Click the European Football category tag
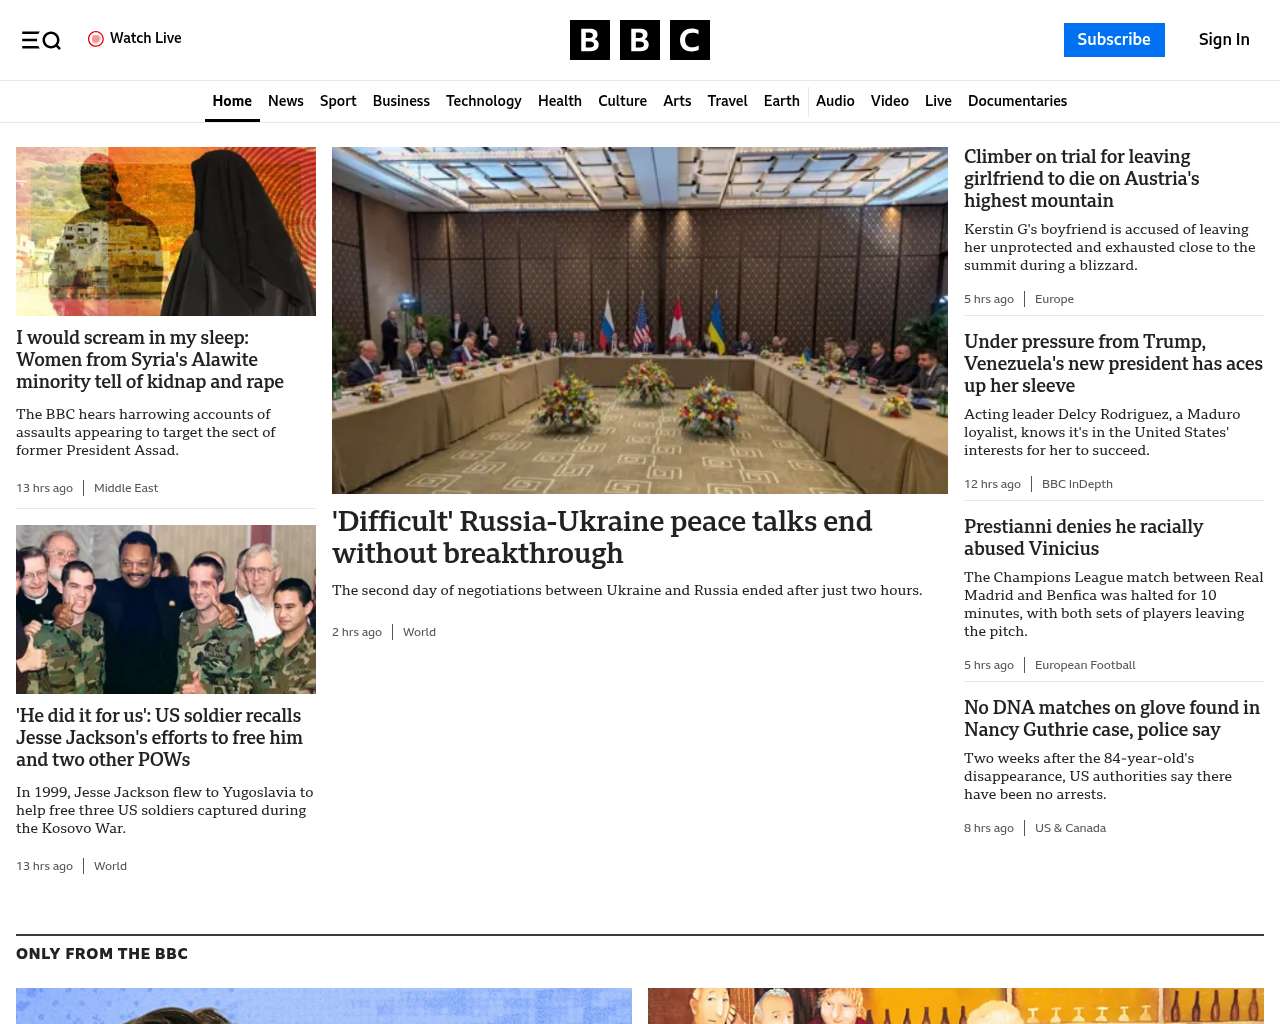Viewport: 1280px width, 1024px height. click(1084, 665)
